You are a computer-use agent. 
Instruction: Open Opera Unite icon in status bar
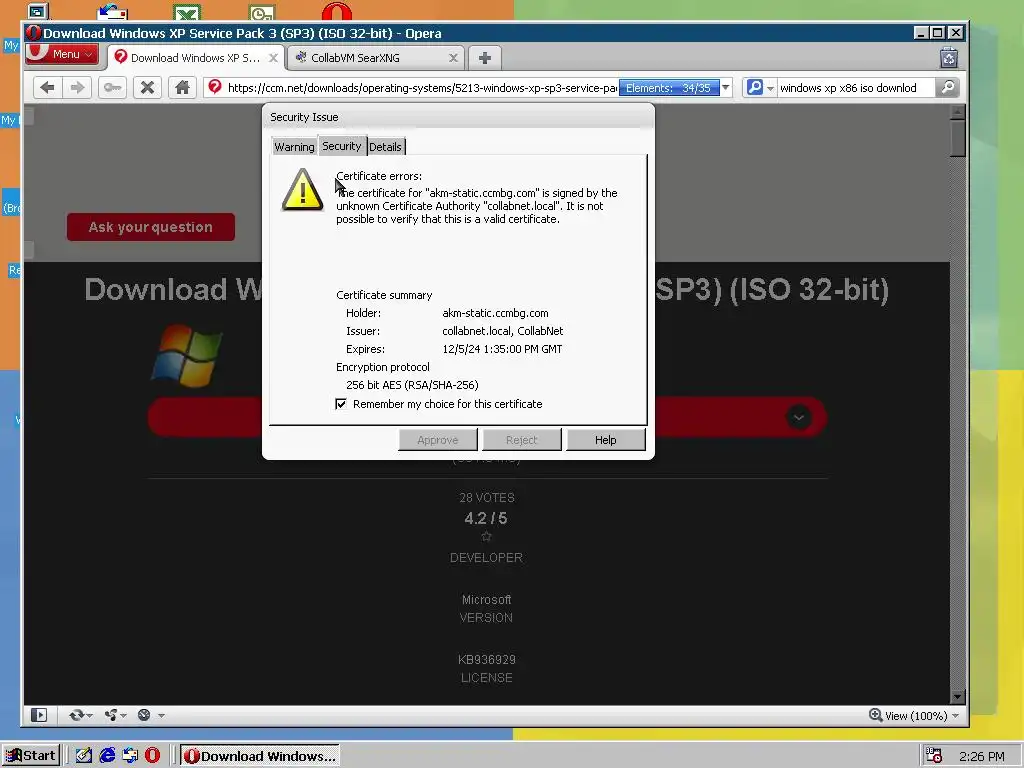[111, 715]
